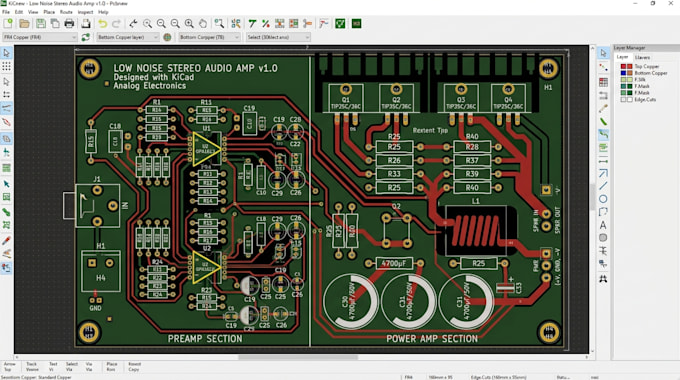Click the U1 op-amp triangle on board
The width and height of the screenshot is (680, 380).
tap(206, 149)
